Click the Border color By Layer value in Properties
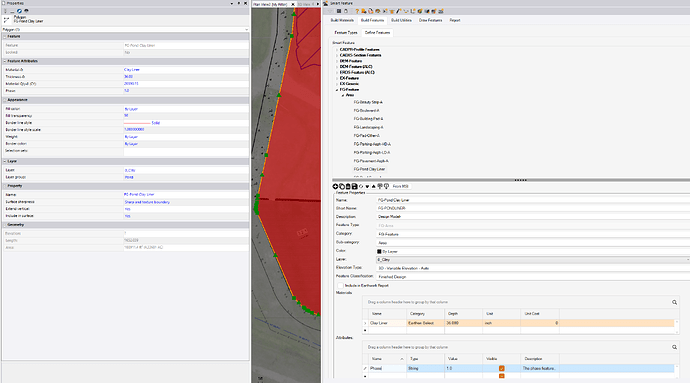 tap(131, 144)
